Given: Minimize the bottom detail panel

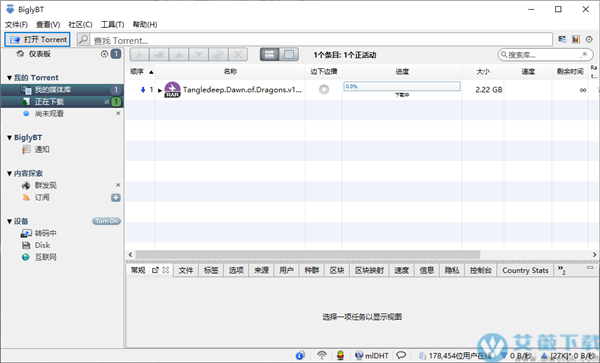Looking at the screenshot, I should click(x=590, y=268).
